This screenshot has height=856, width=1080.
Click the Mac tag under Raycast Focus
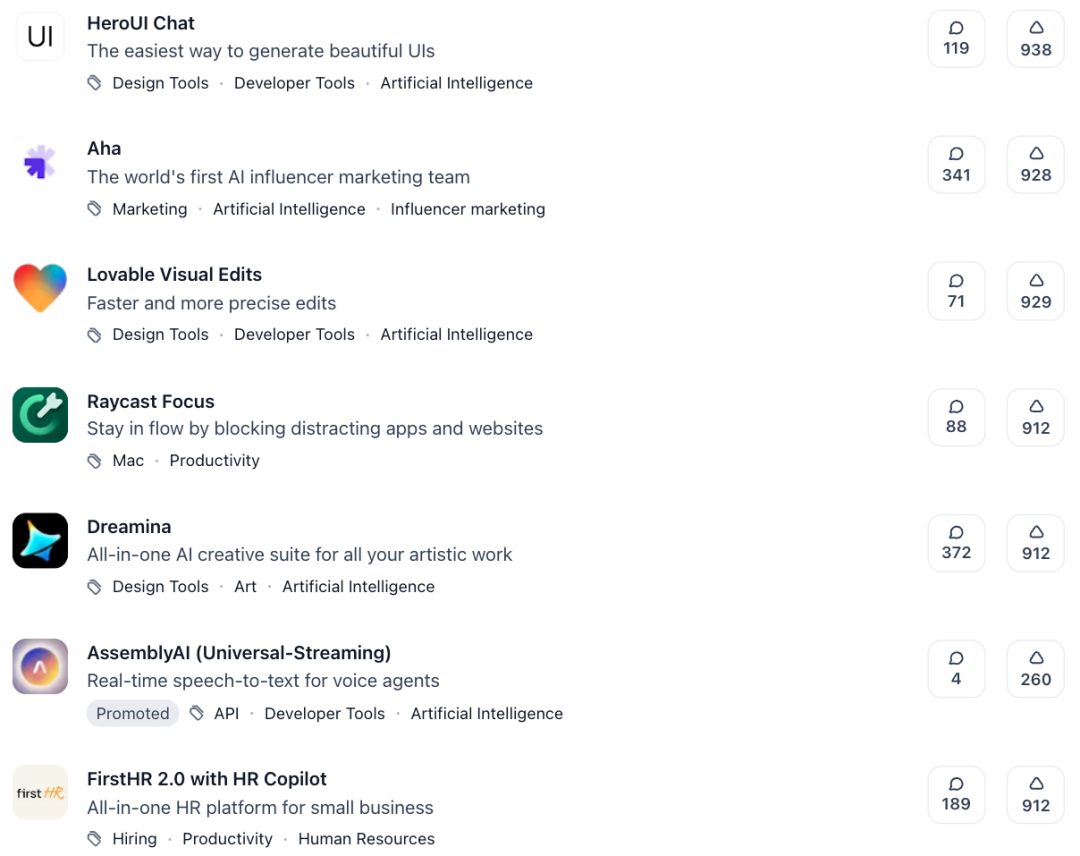(128, 460)
